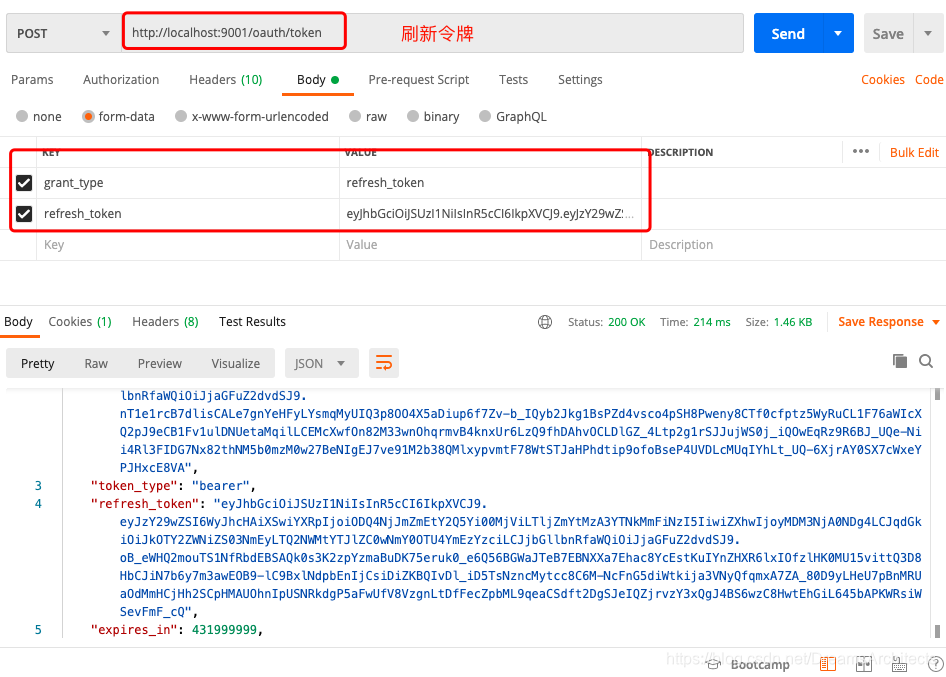Click the refresh_token value cell
946x677 pixels.
490,214
